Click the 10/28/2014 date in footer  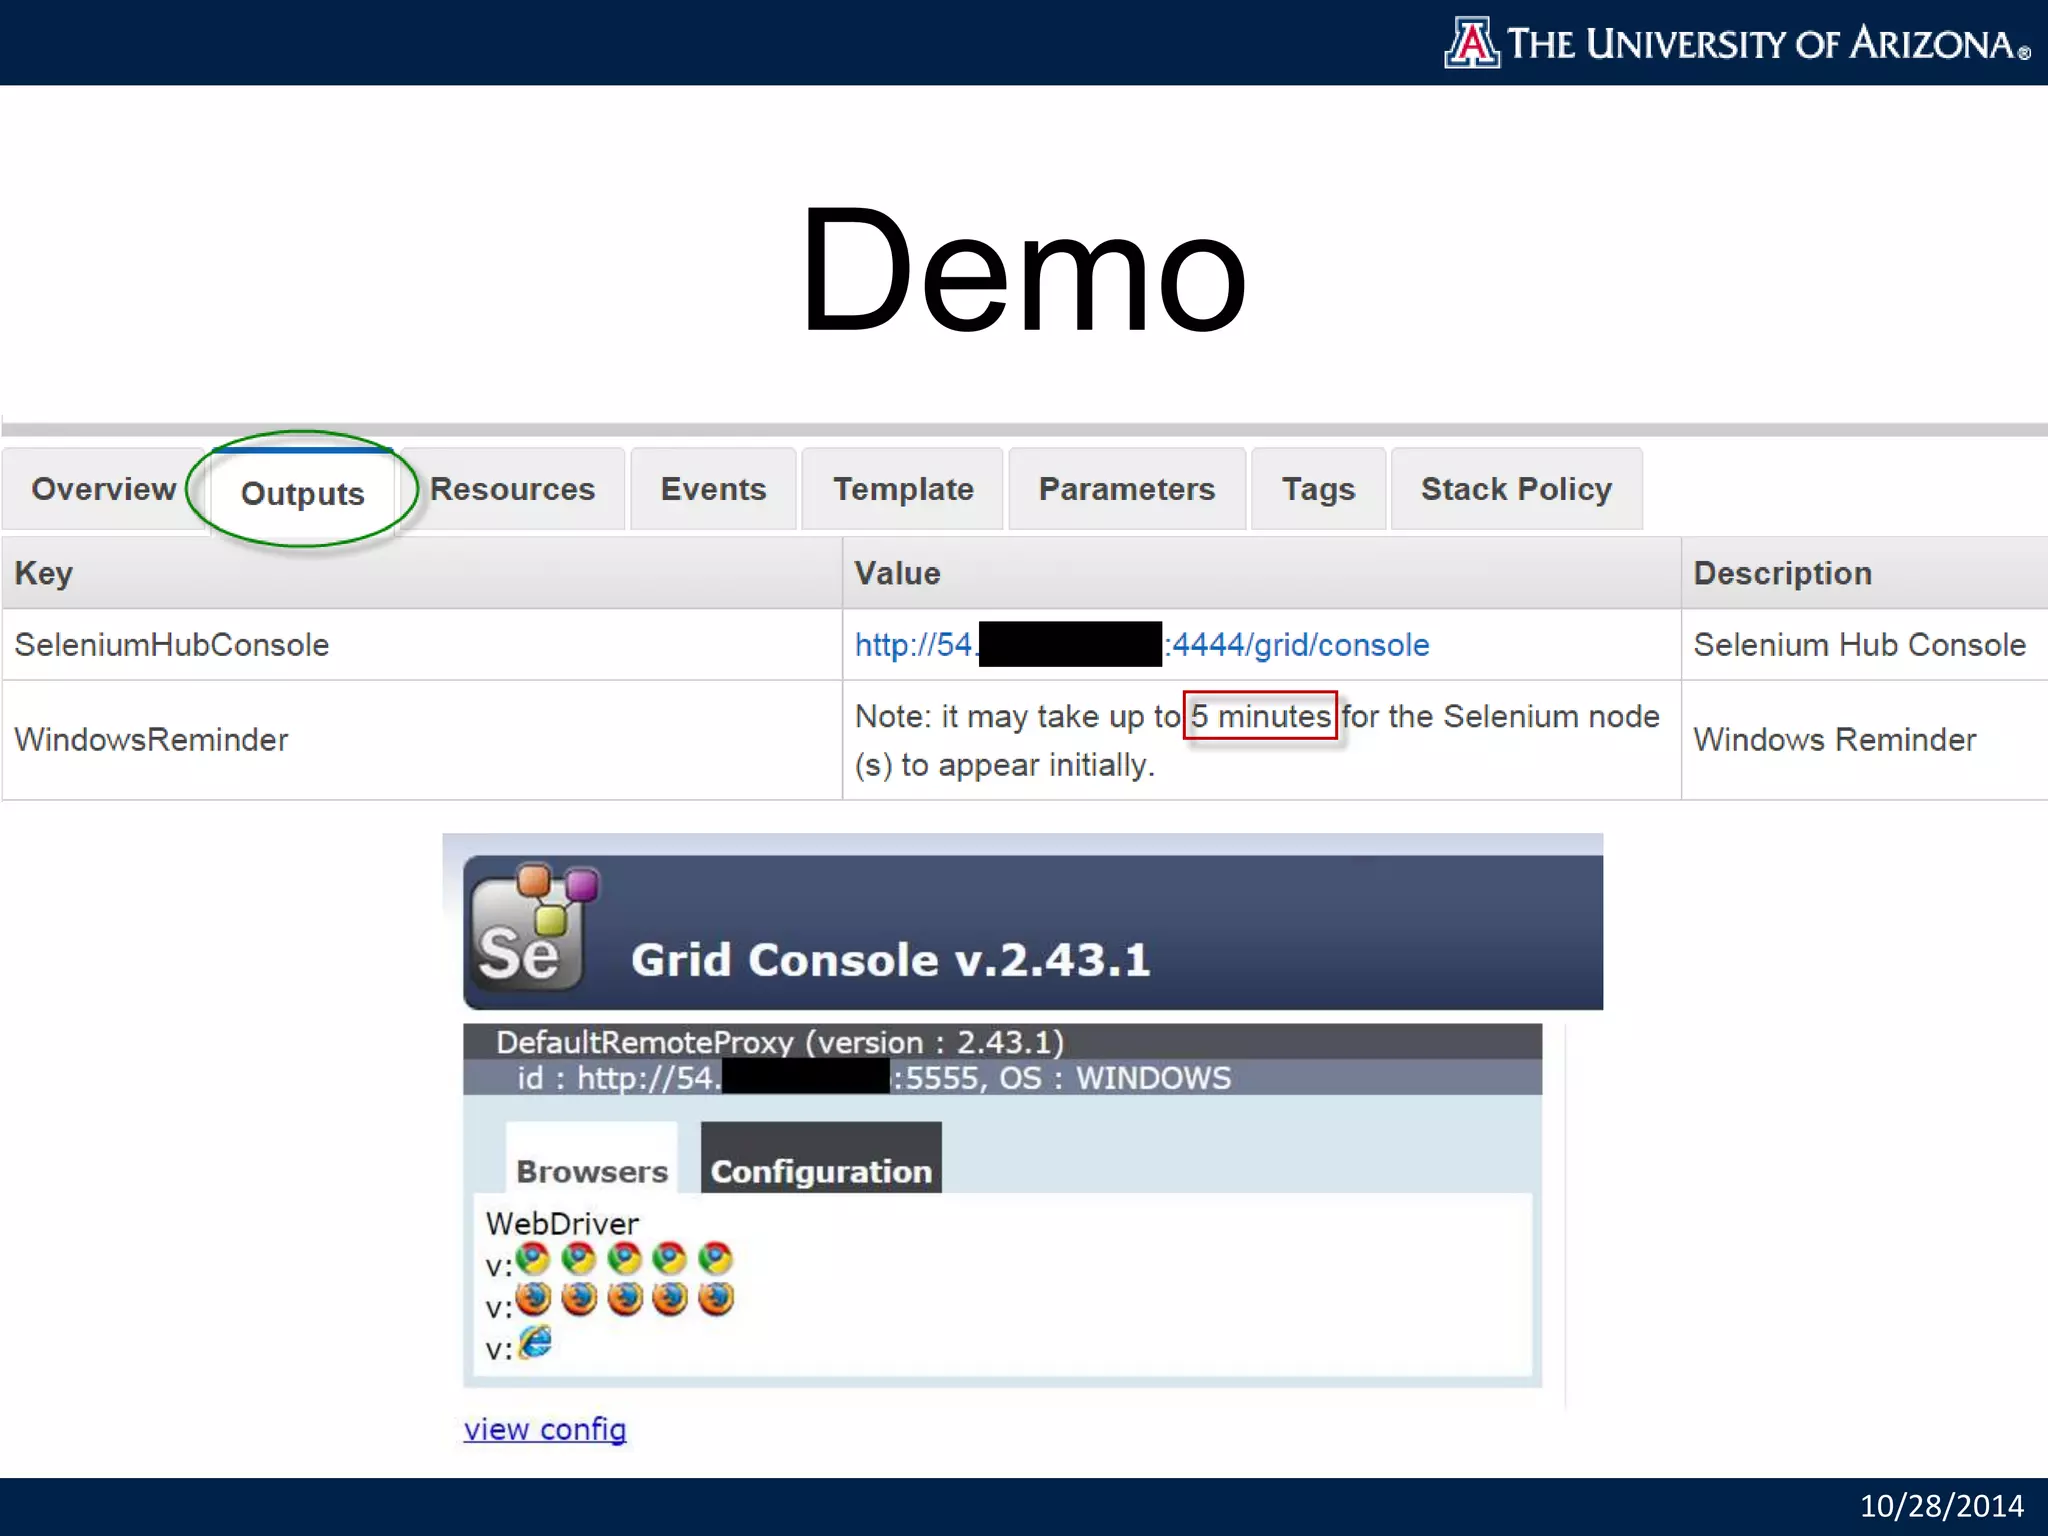pyautogui.click(x=1941, y=1506)
